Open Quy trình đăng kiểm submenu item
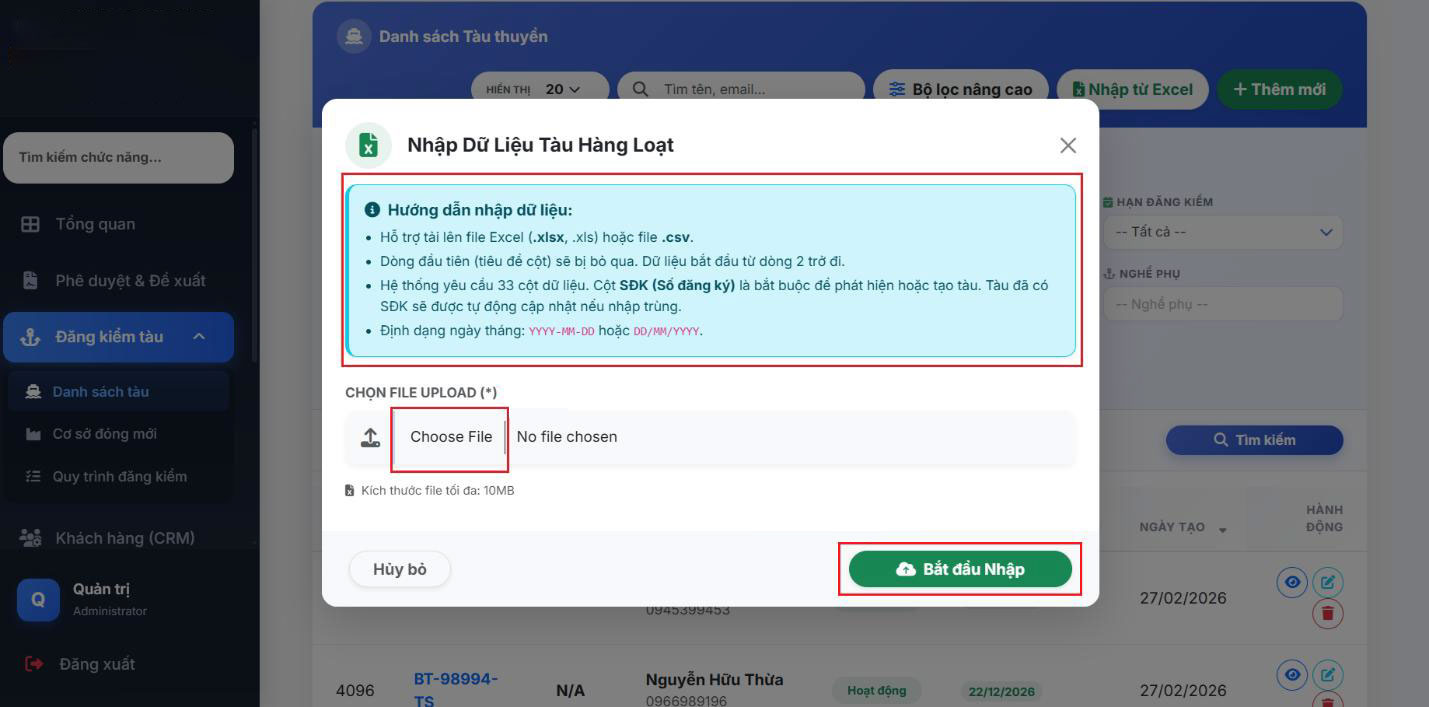Viewport: 1429px width, 707px height. pos(118,477)
